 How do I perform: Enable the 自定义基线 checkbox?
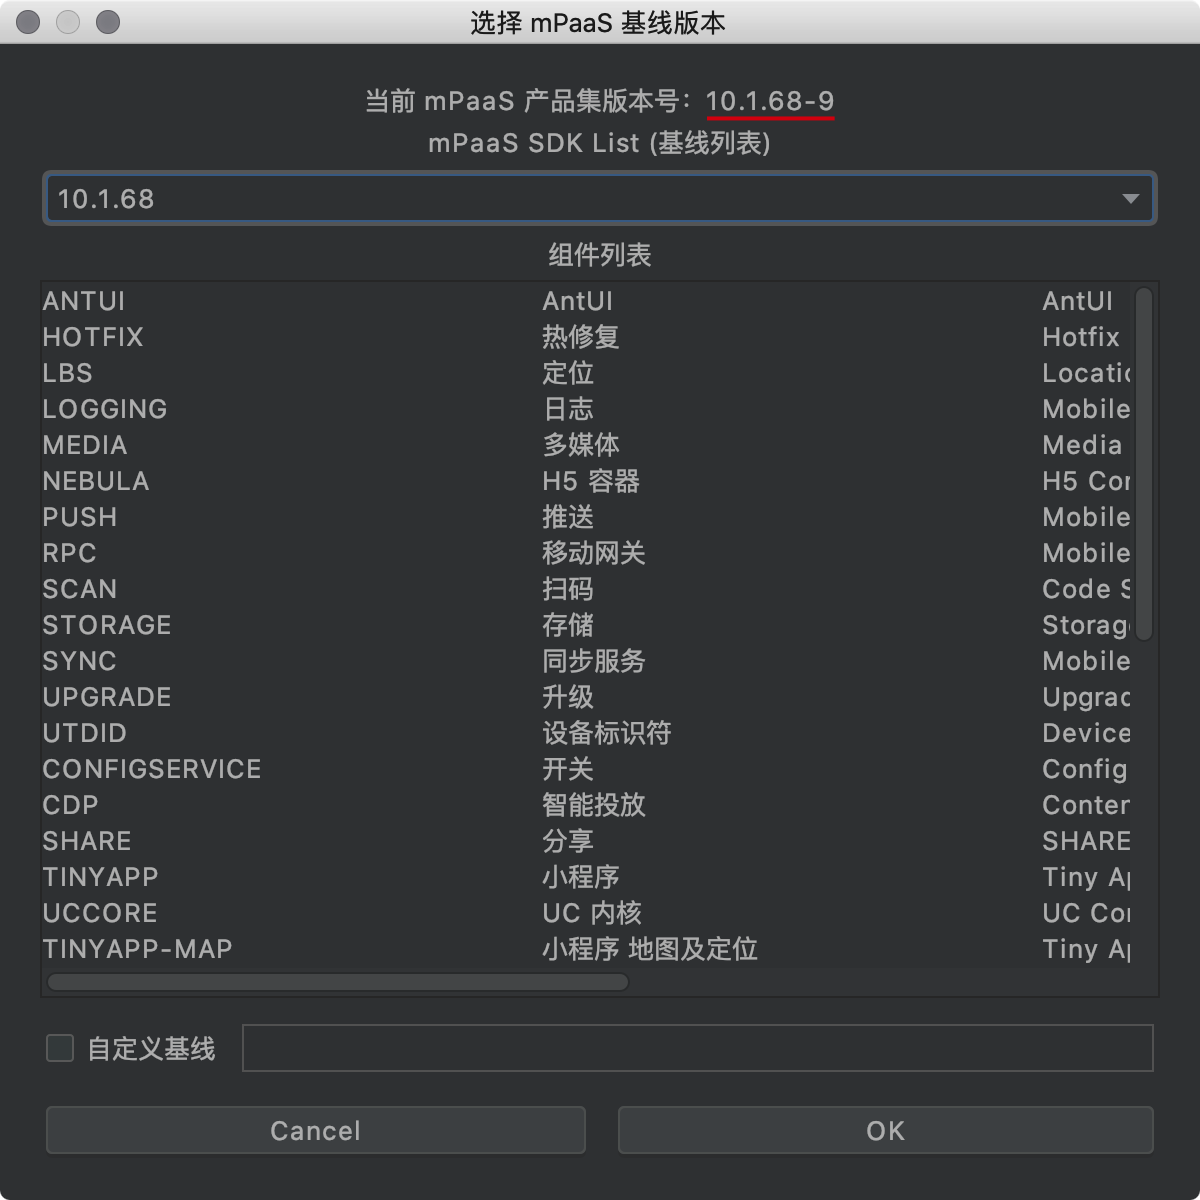point(60,1048)
